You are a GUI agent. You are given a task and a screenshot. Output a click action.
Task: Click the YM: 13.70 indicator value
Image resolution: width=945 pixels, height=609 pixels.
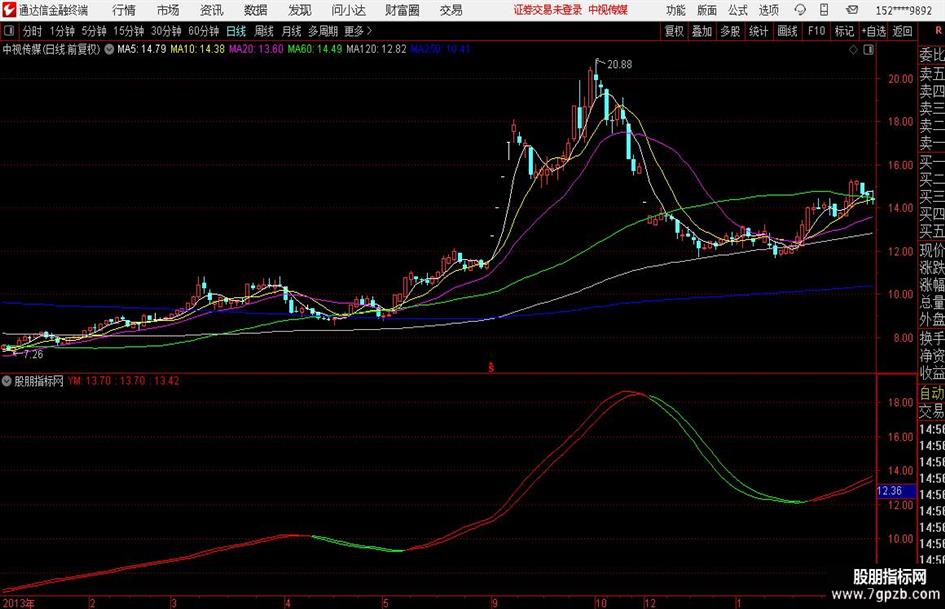tap(90, 381)
